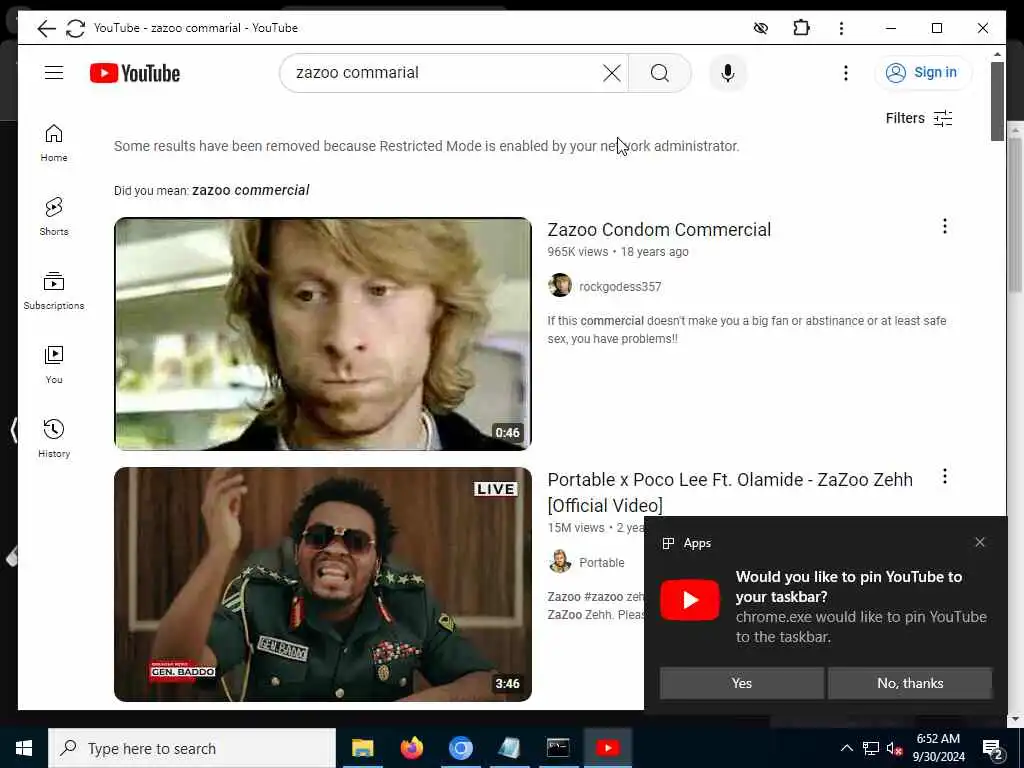Open File Explorer from the taskbar
Image resolution: width=1024 pixels, height=768 pixels.
362,748
